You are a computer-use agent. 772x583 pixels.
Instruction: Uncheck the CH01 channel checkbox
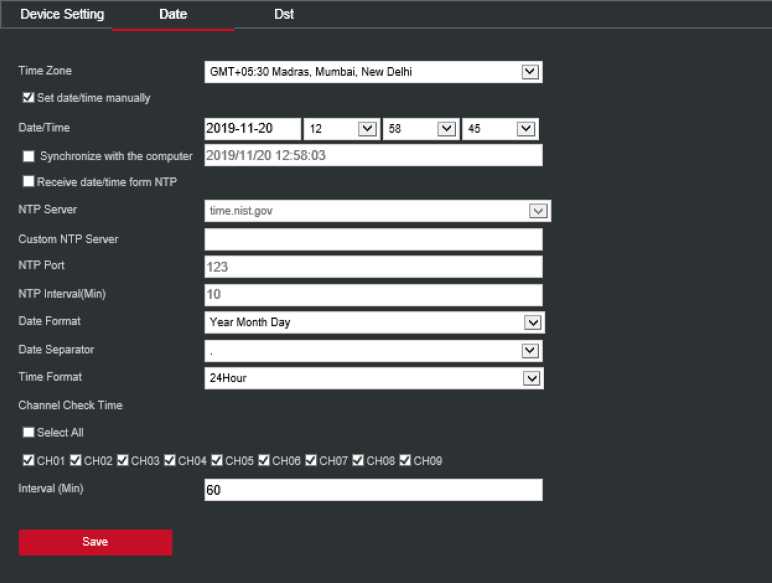pos(28,461)
